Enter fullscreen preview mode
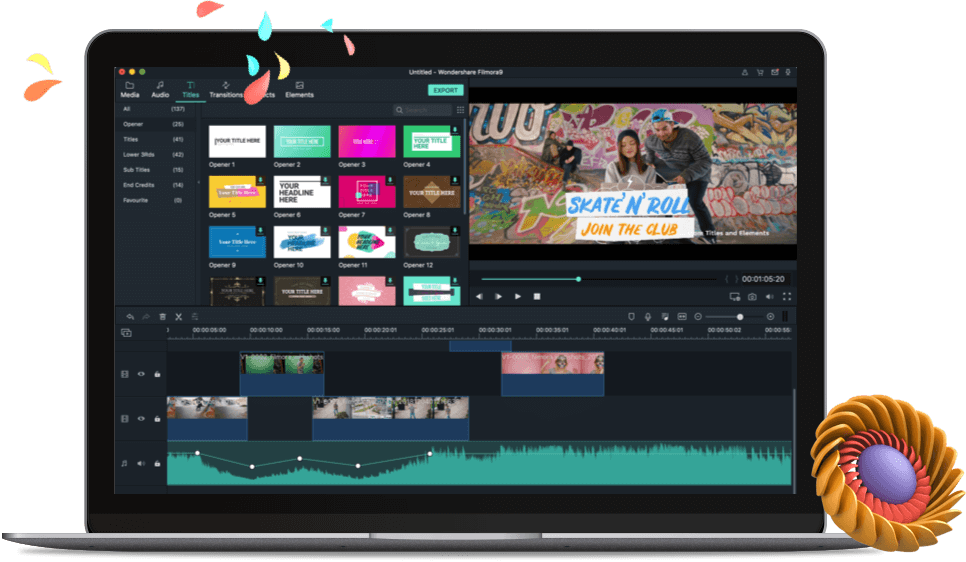 787,296
